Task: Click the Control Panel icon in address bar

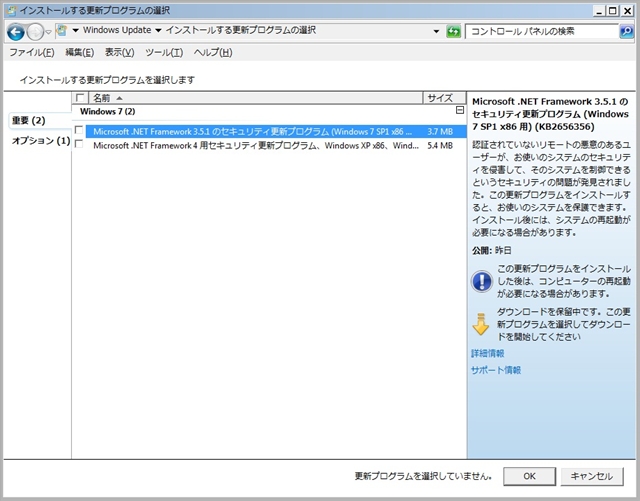Action: 62,30
